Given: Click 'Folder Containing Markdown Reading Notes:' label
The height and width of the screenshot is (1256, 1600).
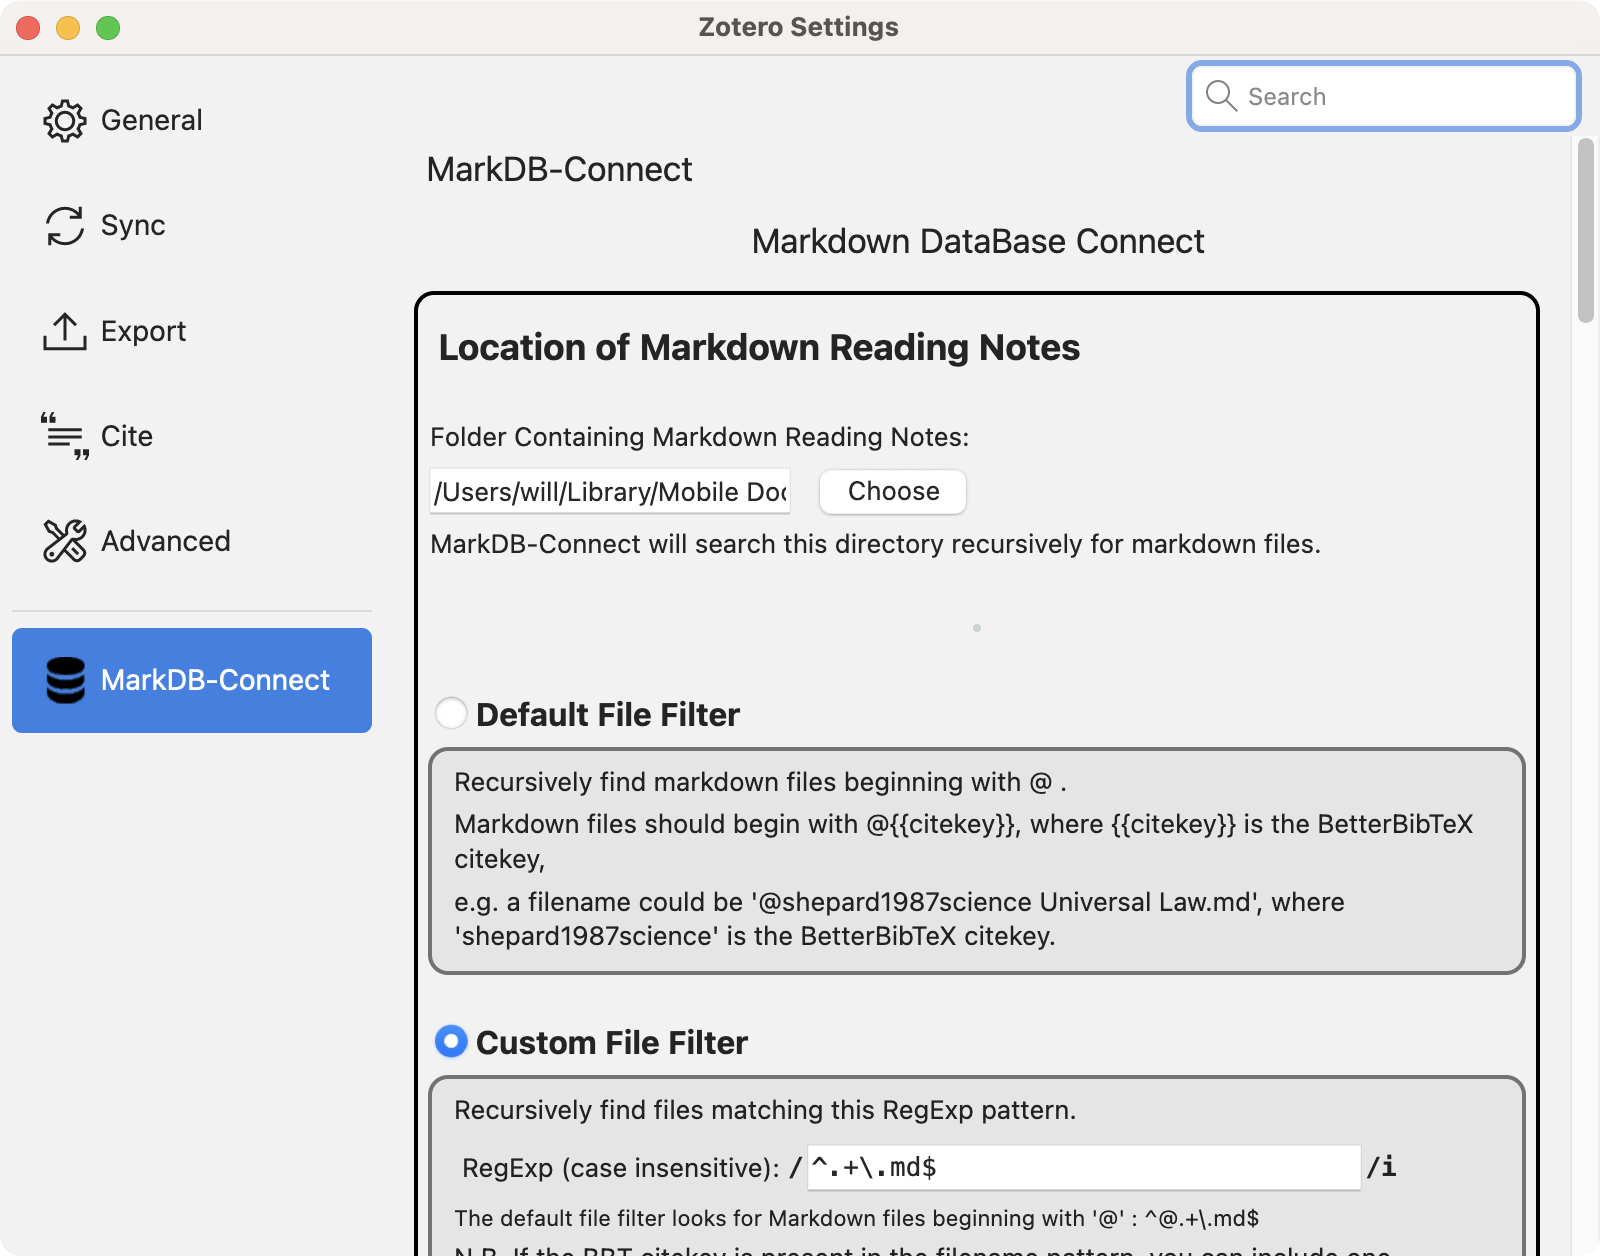Looking at the screenshot, I should [x=699, y=437].
